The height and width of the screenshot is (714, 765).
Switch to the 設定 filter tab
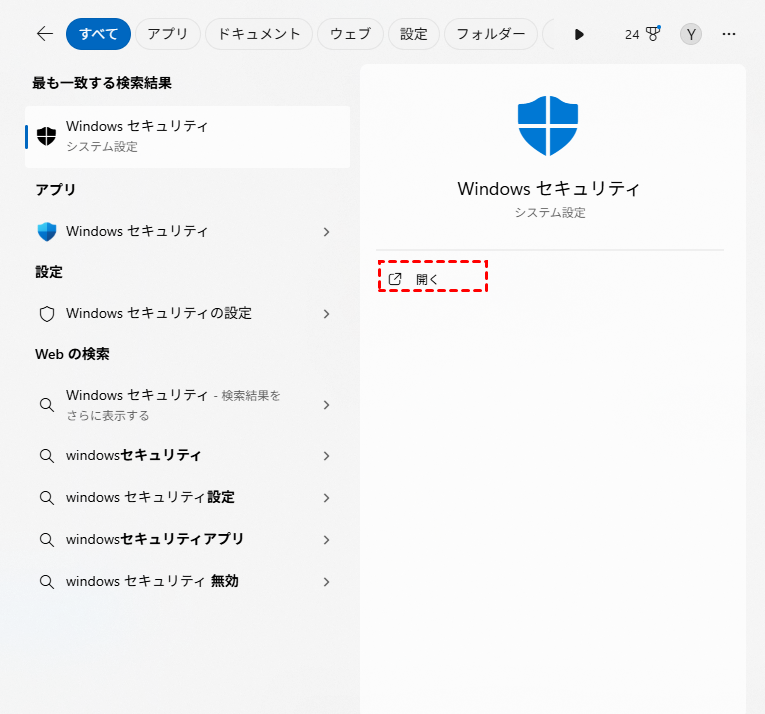click(414, 34)
